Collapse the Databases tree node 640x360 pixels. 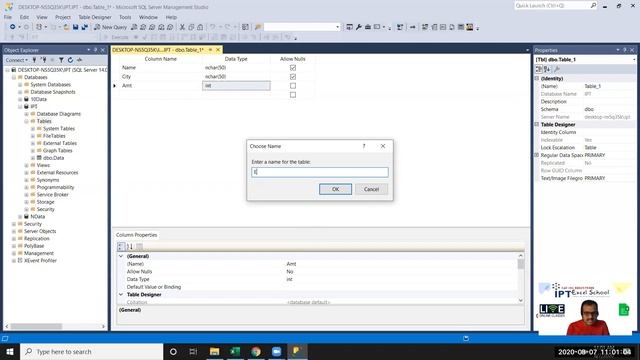coord(14,77)
